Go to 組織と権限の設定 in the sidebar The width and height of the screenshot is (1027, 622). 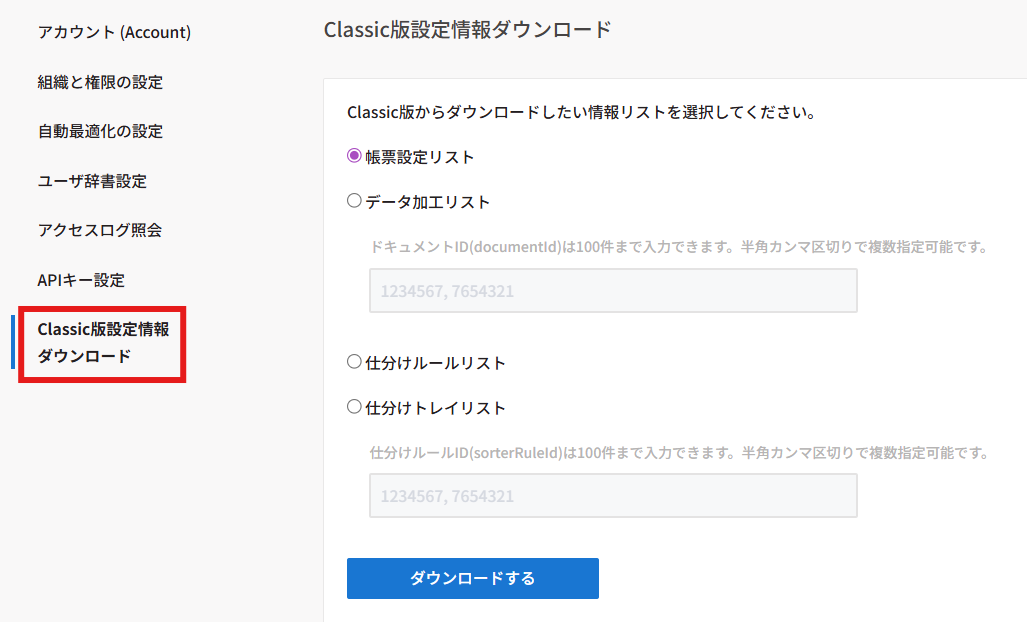click(x=100, y=82)
